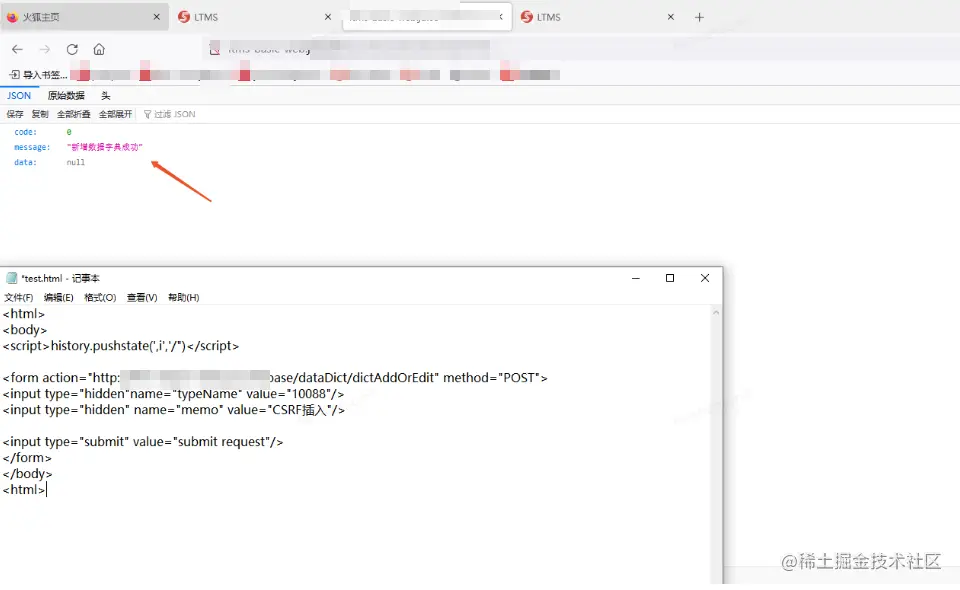This screenshot has height=590, width=960.
Task: Open 格式(O) menu in Notepad
Action: tap(100, 297)
